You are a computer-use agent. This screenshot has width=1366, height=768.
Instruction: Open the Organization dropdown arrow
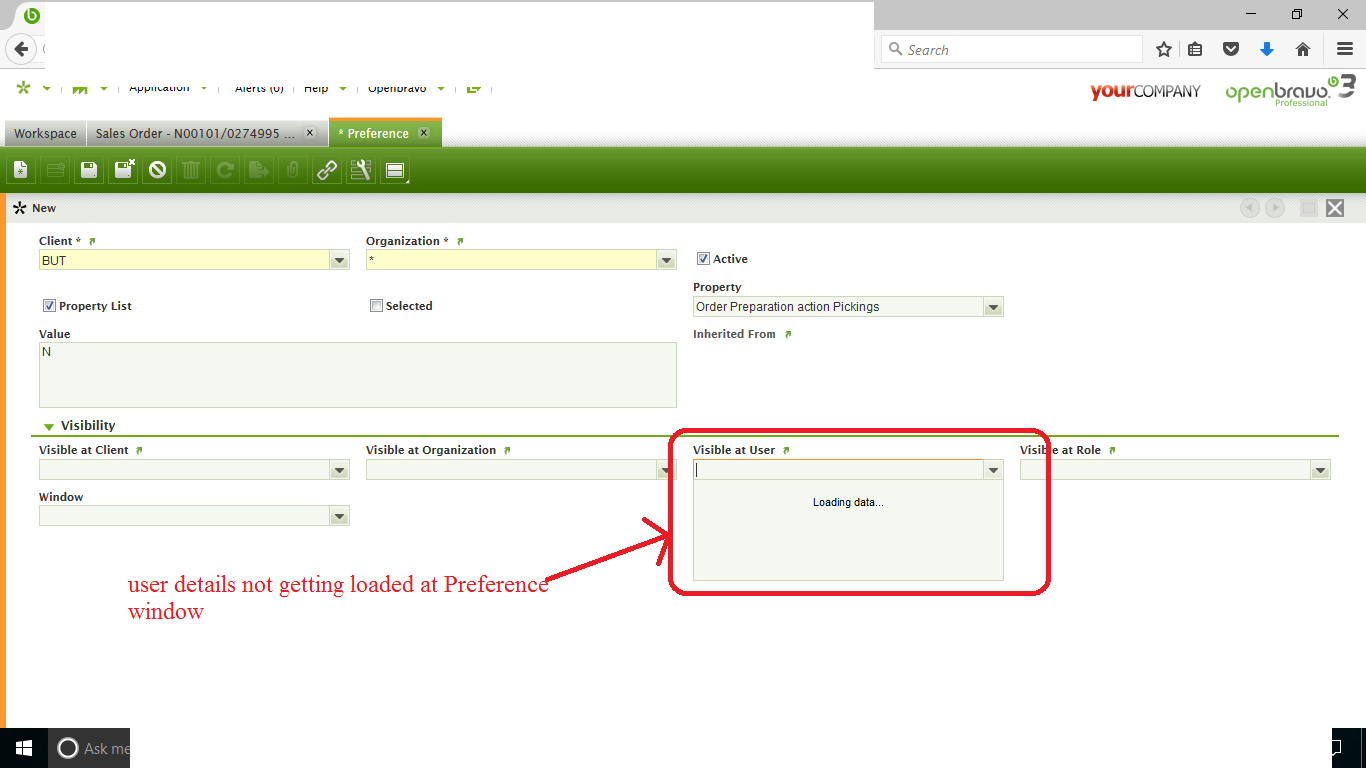(x=667, y=261)
